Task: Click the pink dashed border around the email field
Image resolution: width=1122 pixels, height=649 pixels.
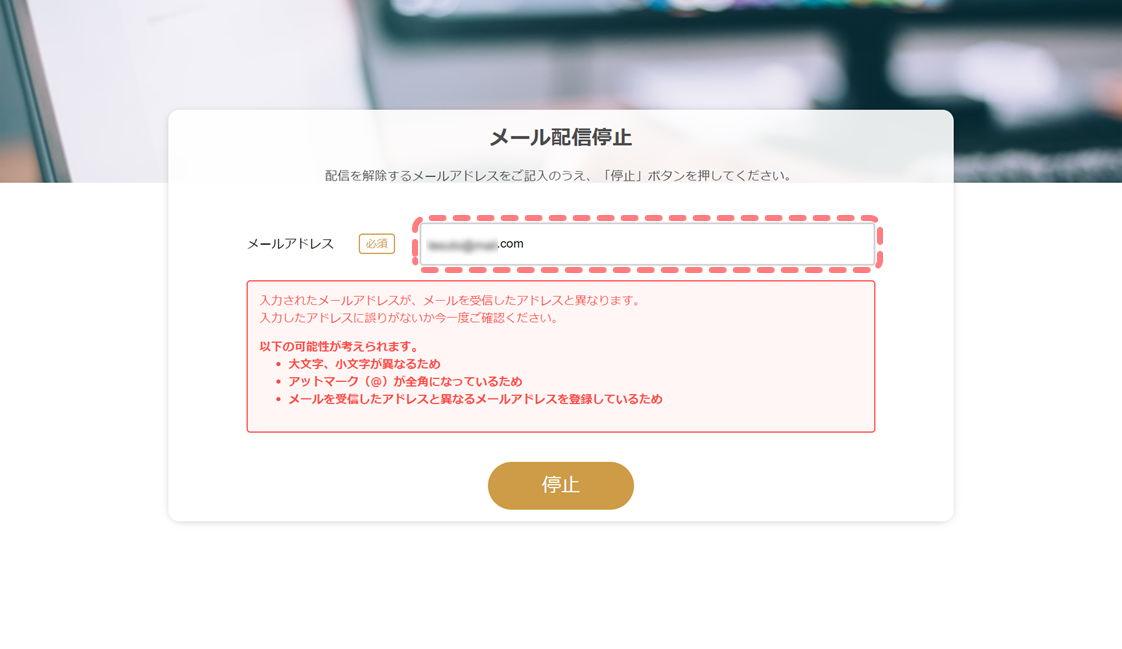Action: point(647,218)
